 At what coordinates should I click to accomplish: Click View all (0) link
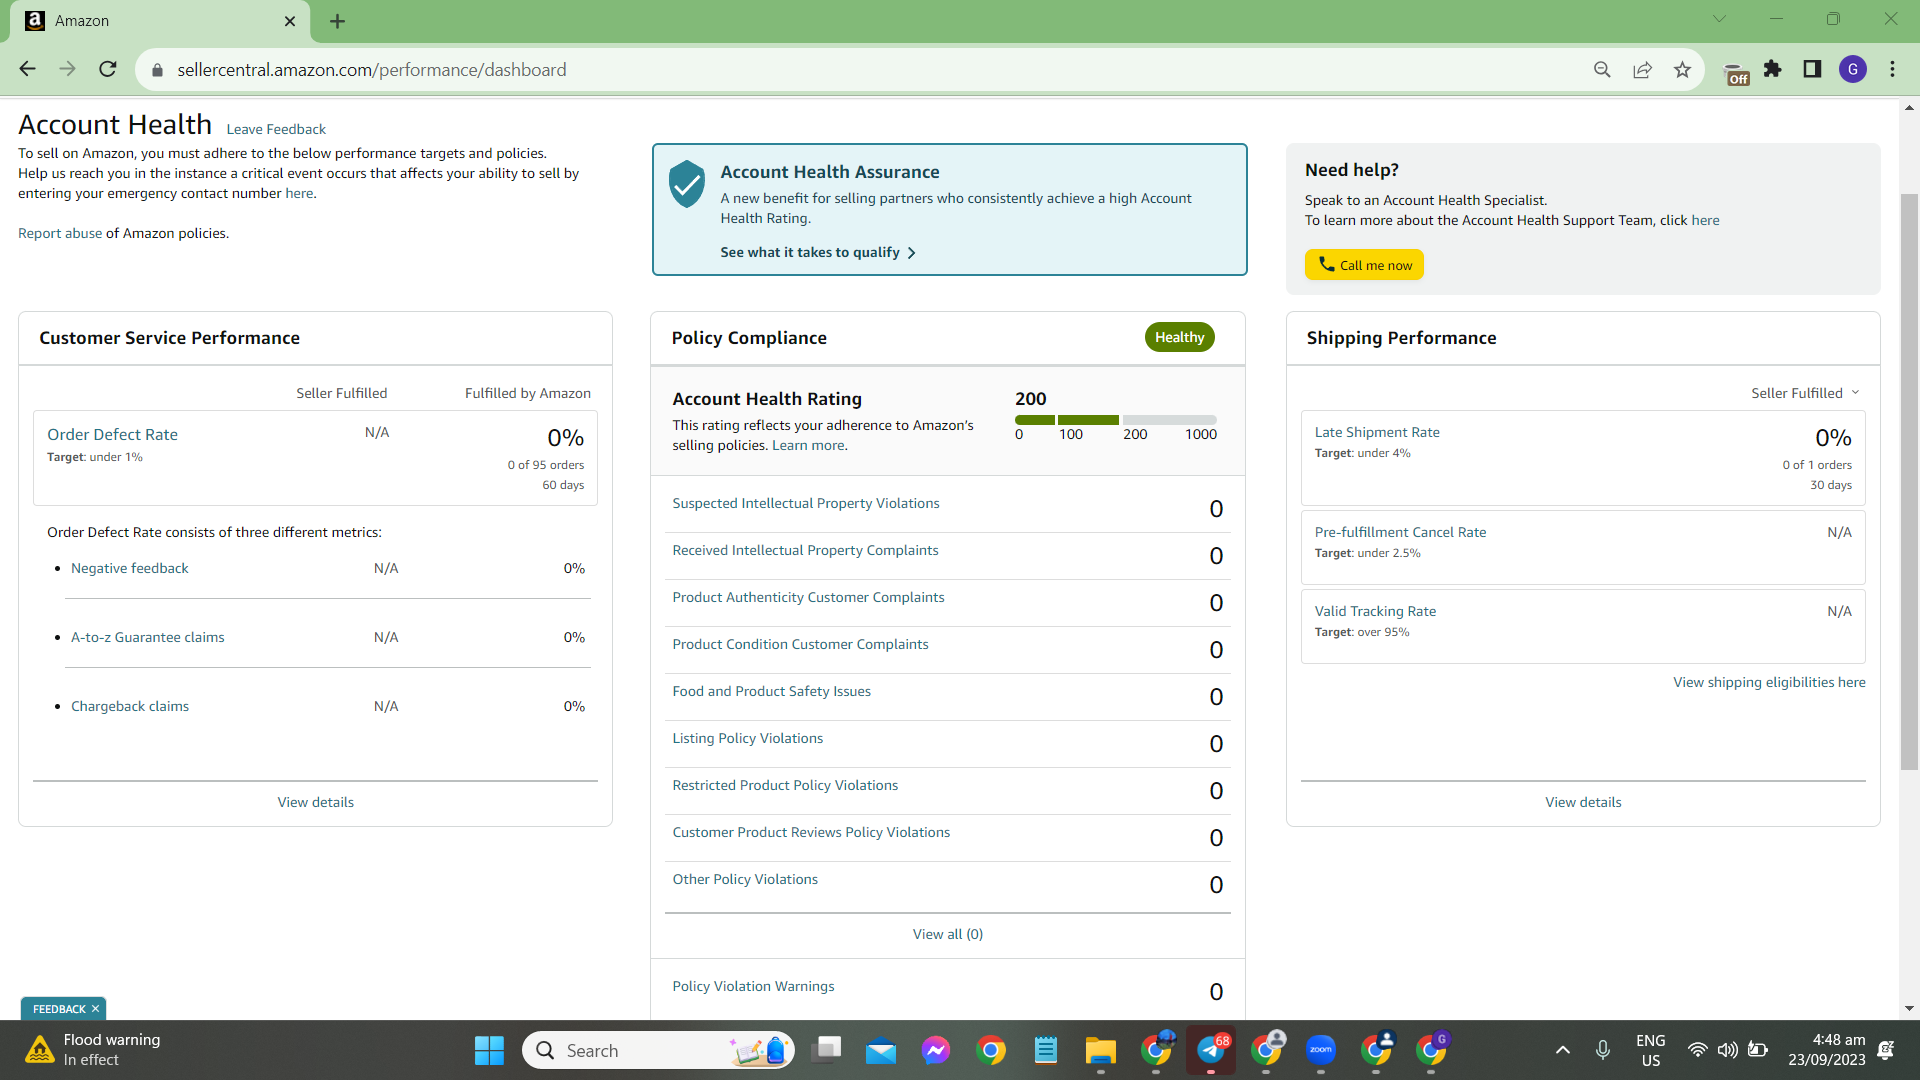pyautogui.click(x=947, y=934)
